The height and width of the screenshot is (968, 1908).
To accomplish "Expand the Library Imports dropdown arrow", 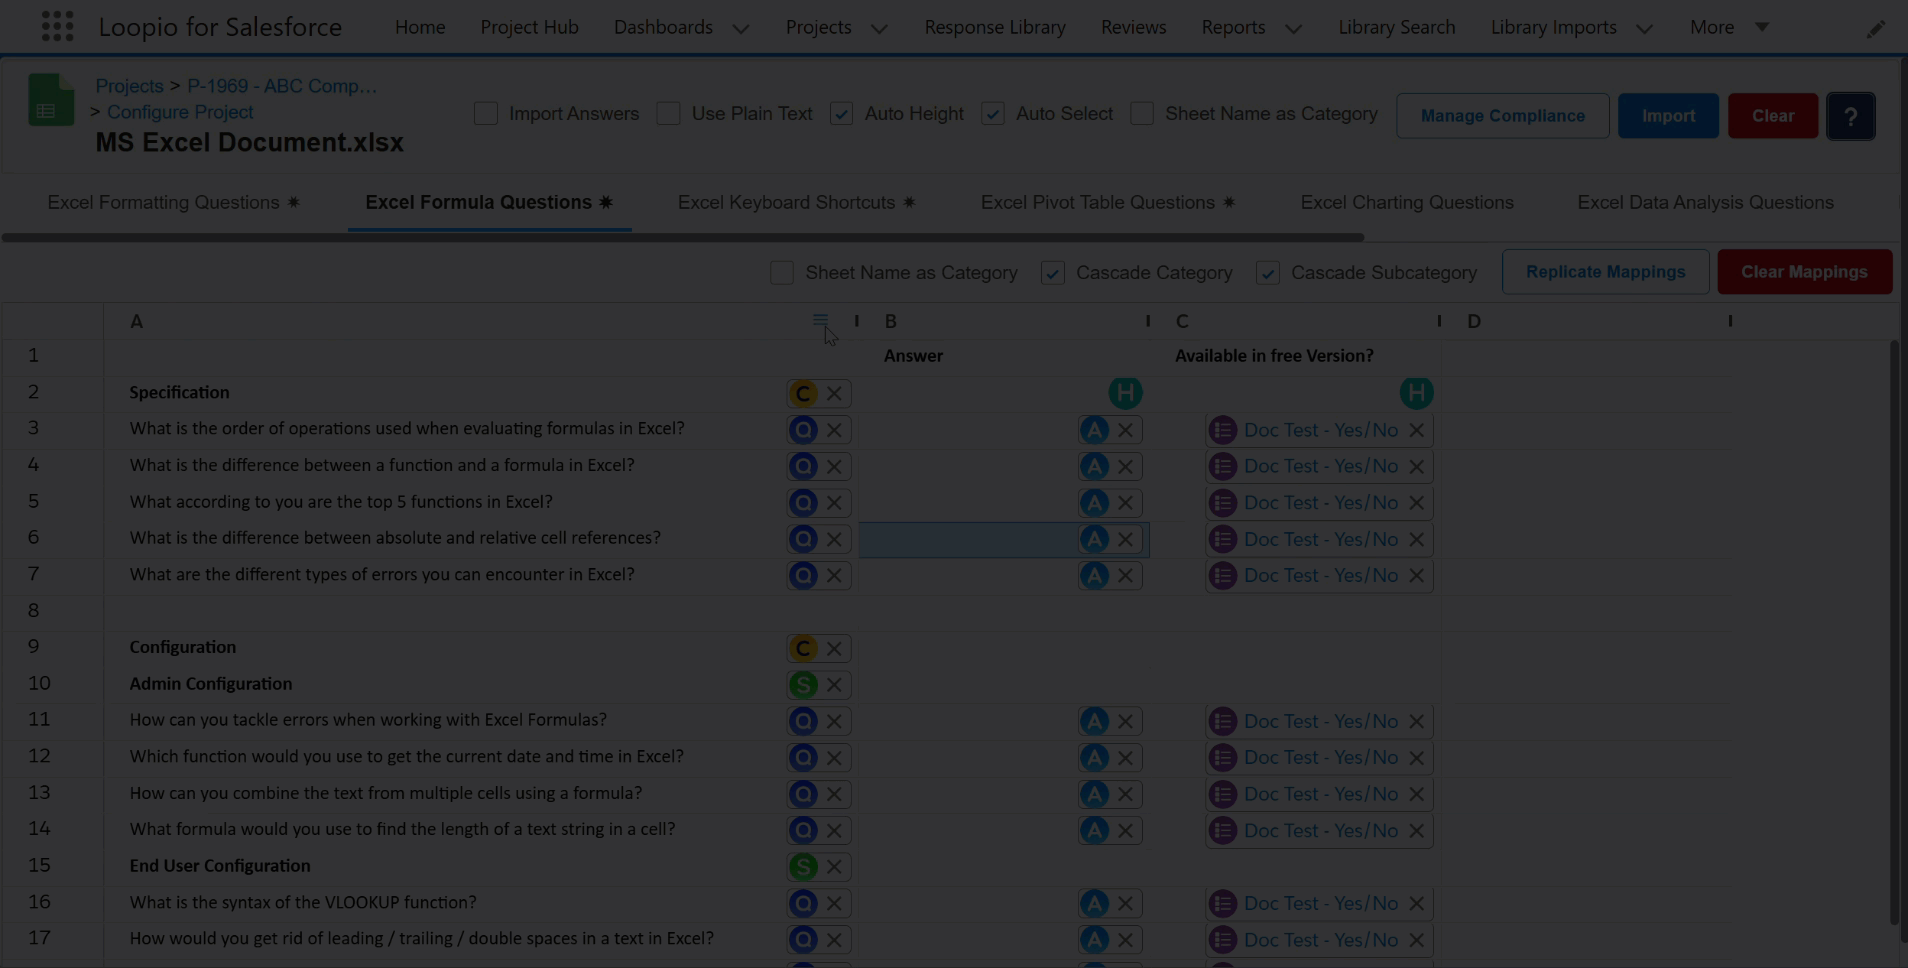I will click(x=1644, y=29).
